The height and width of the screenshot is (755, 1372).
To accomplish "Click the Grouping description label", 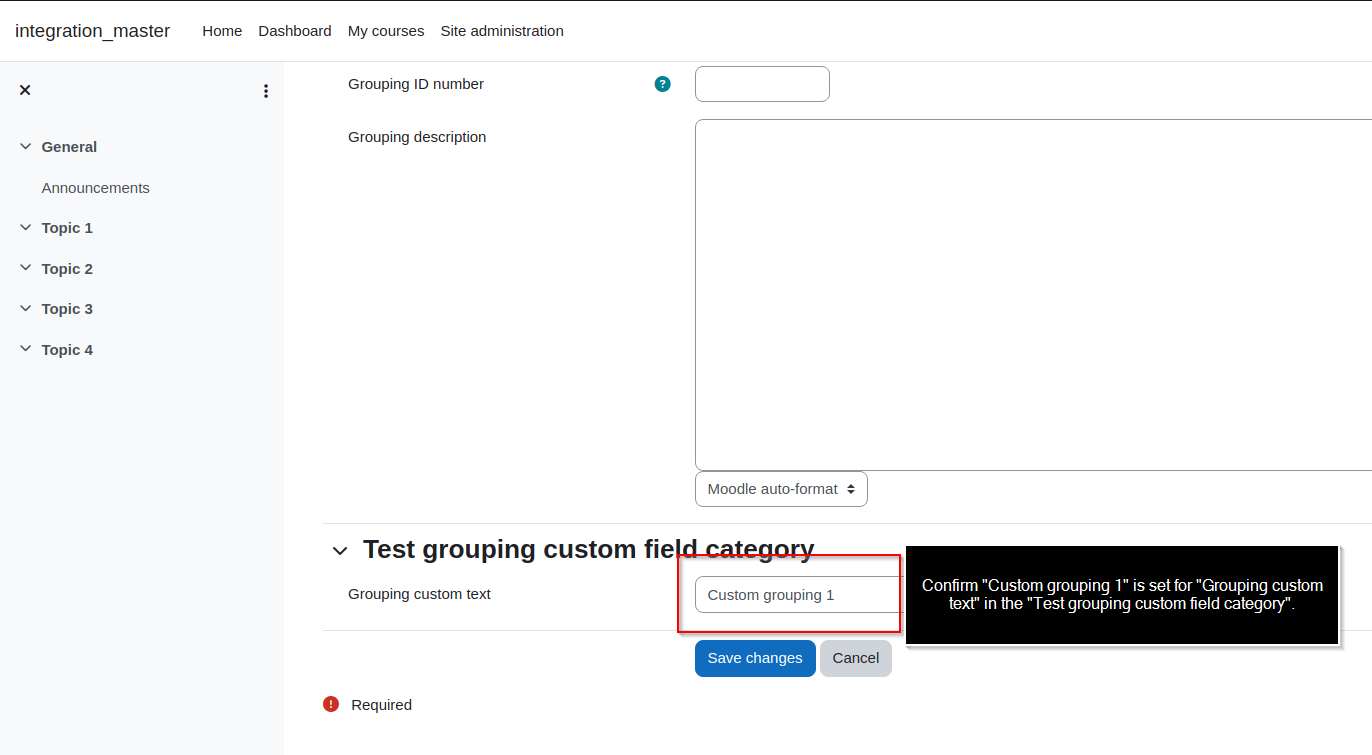I will click(x=417, y=137).
